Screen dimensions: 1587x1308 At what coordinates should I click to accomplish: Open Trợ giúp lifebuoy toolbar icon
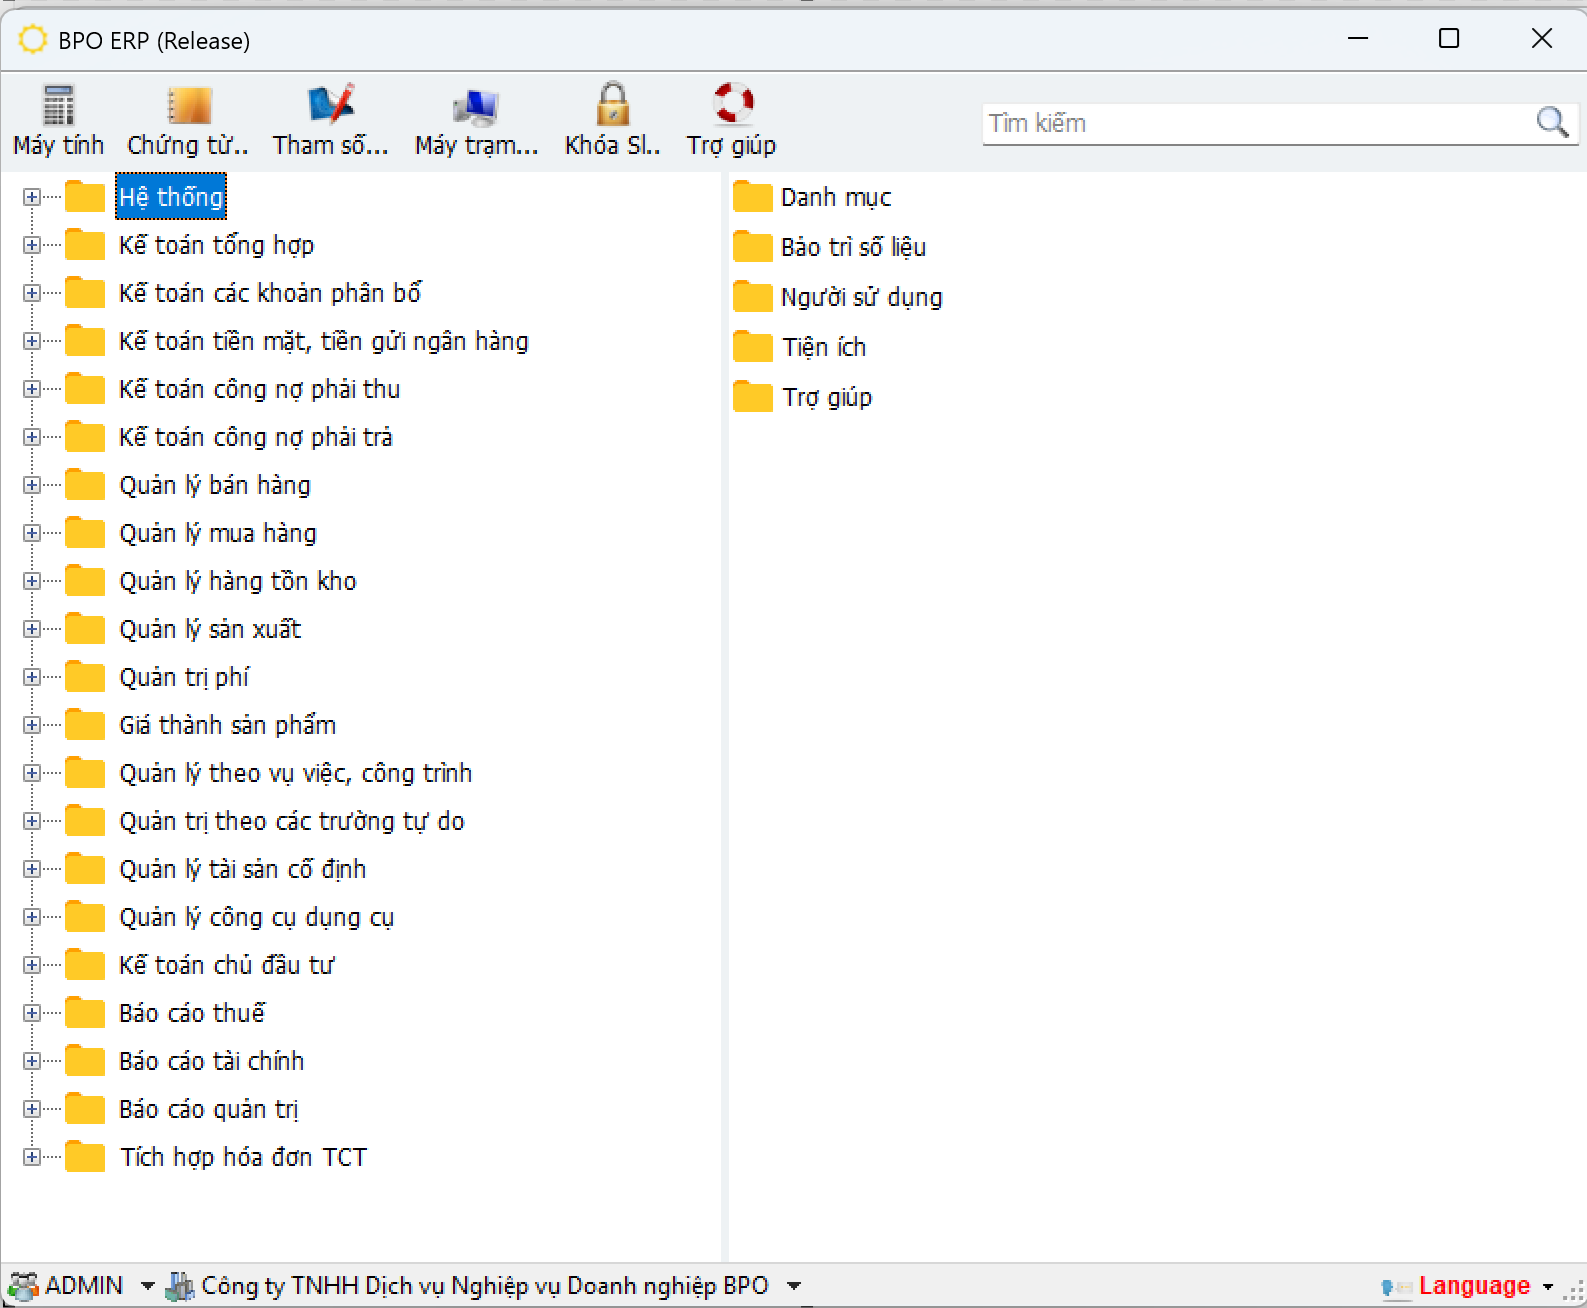pyautogui.click(x=732, y=106)
